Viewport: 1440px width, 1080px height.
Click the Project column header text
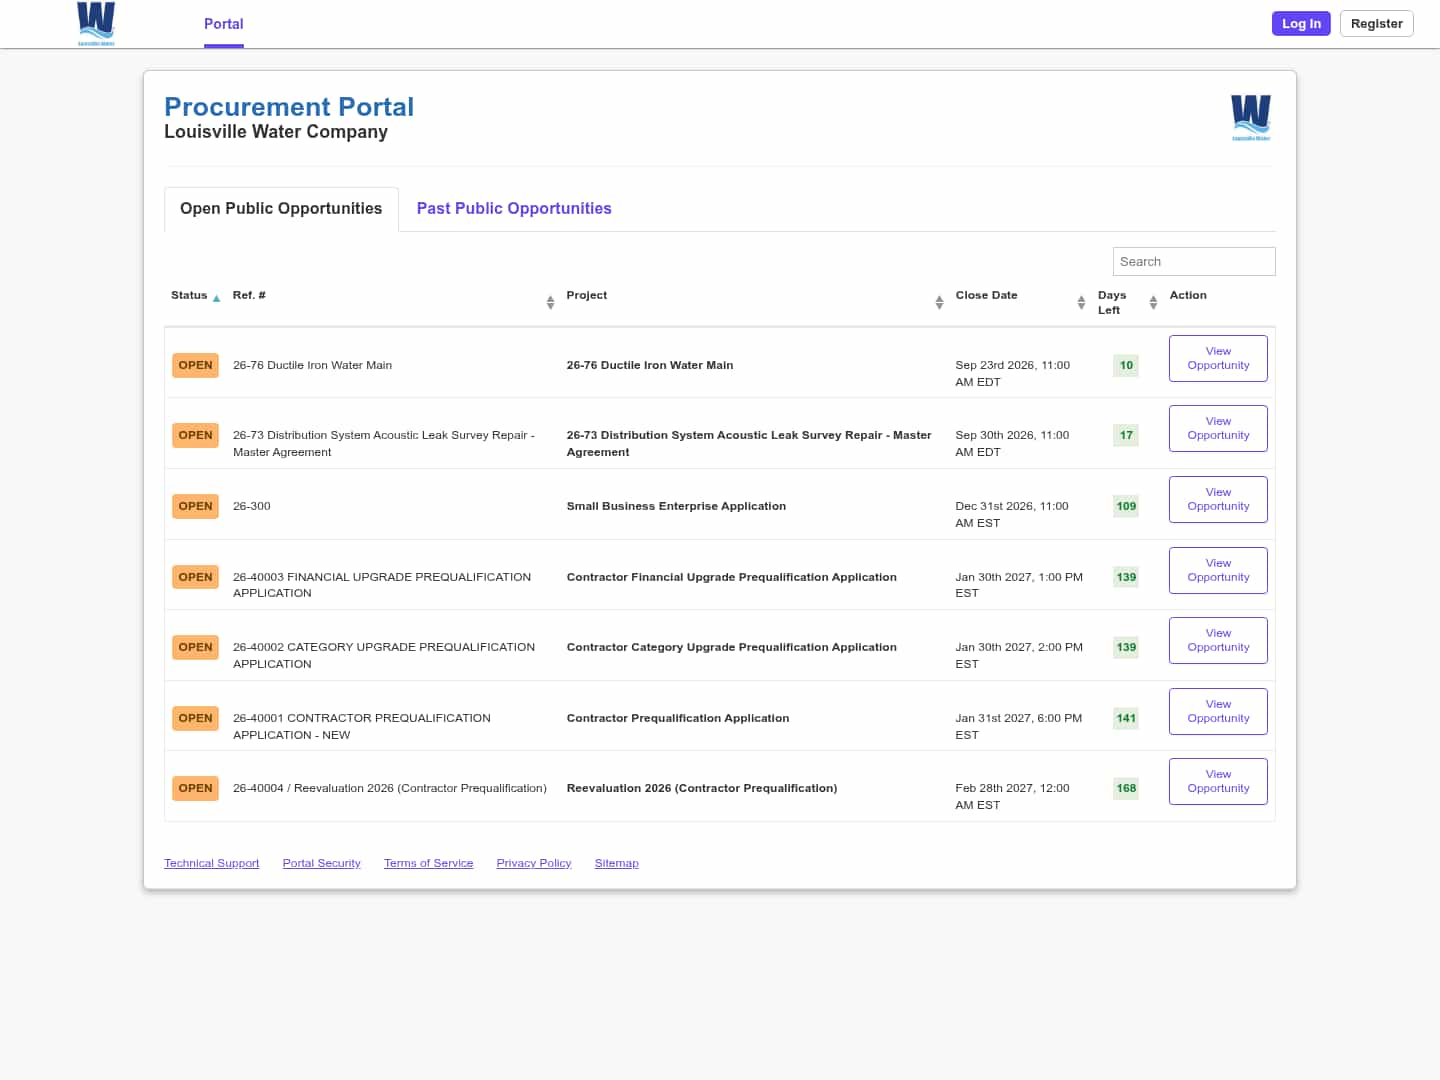point(587,295)
